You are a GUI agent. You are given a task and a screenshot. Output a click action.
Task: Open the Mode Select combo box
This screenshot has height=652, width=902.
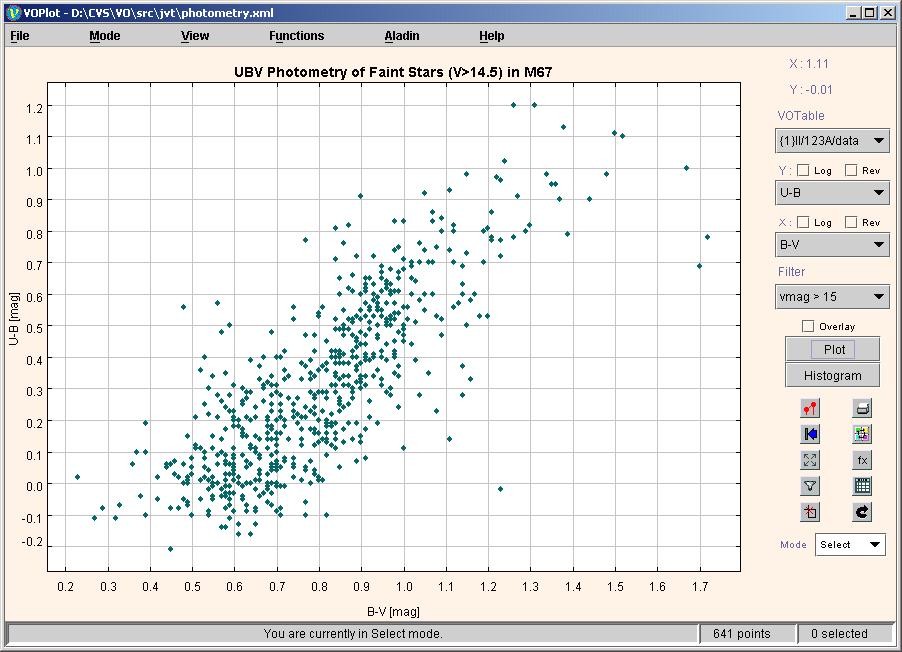[850, 545]
